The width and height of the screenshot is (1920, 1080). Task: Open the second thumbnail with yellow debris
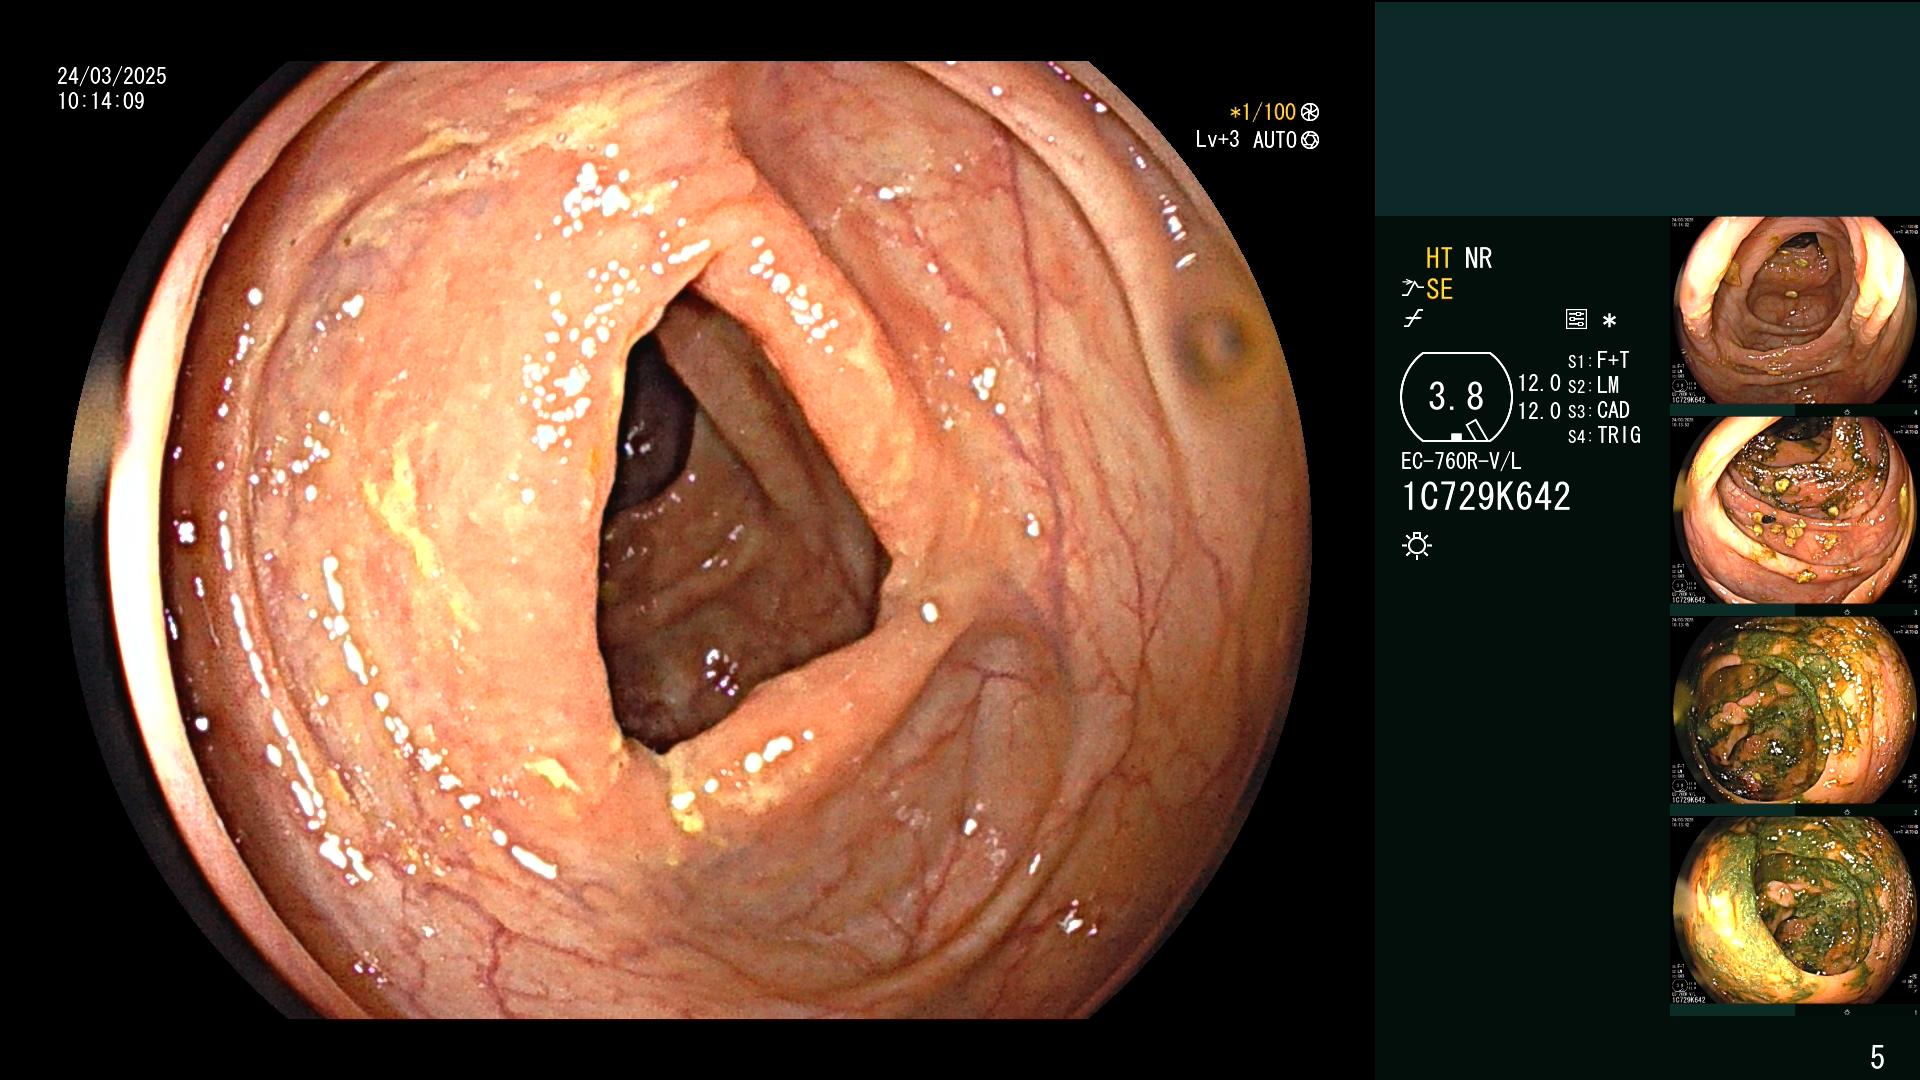[x=1795, y=511]
